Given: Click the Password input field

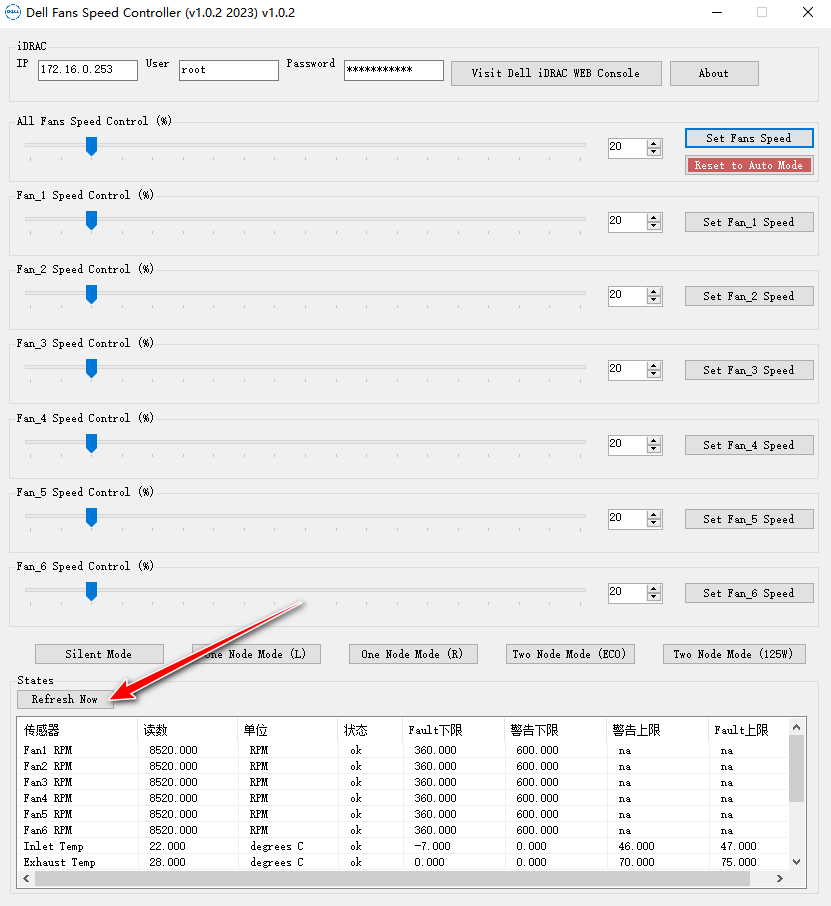Looking at the screenshot, I should [x=394, y=70].
